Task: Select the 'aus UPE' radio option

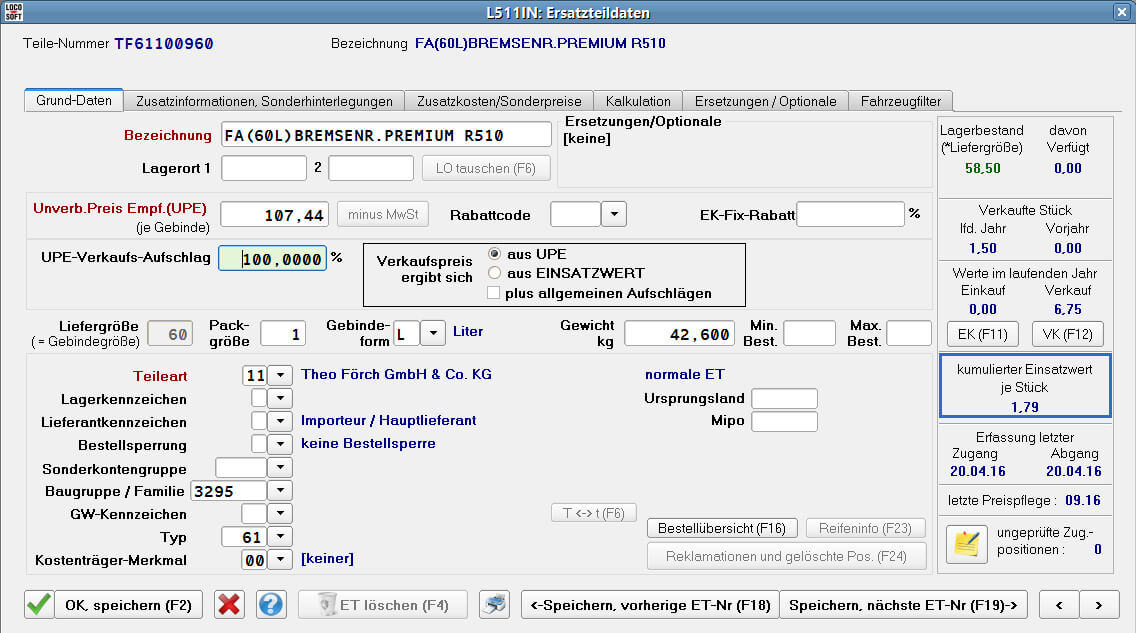Action: click(x=494, y=254)
